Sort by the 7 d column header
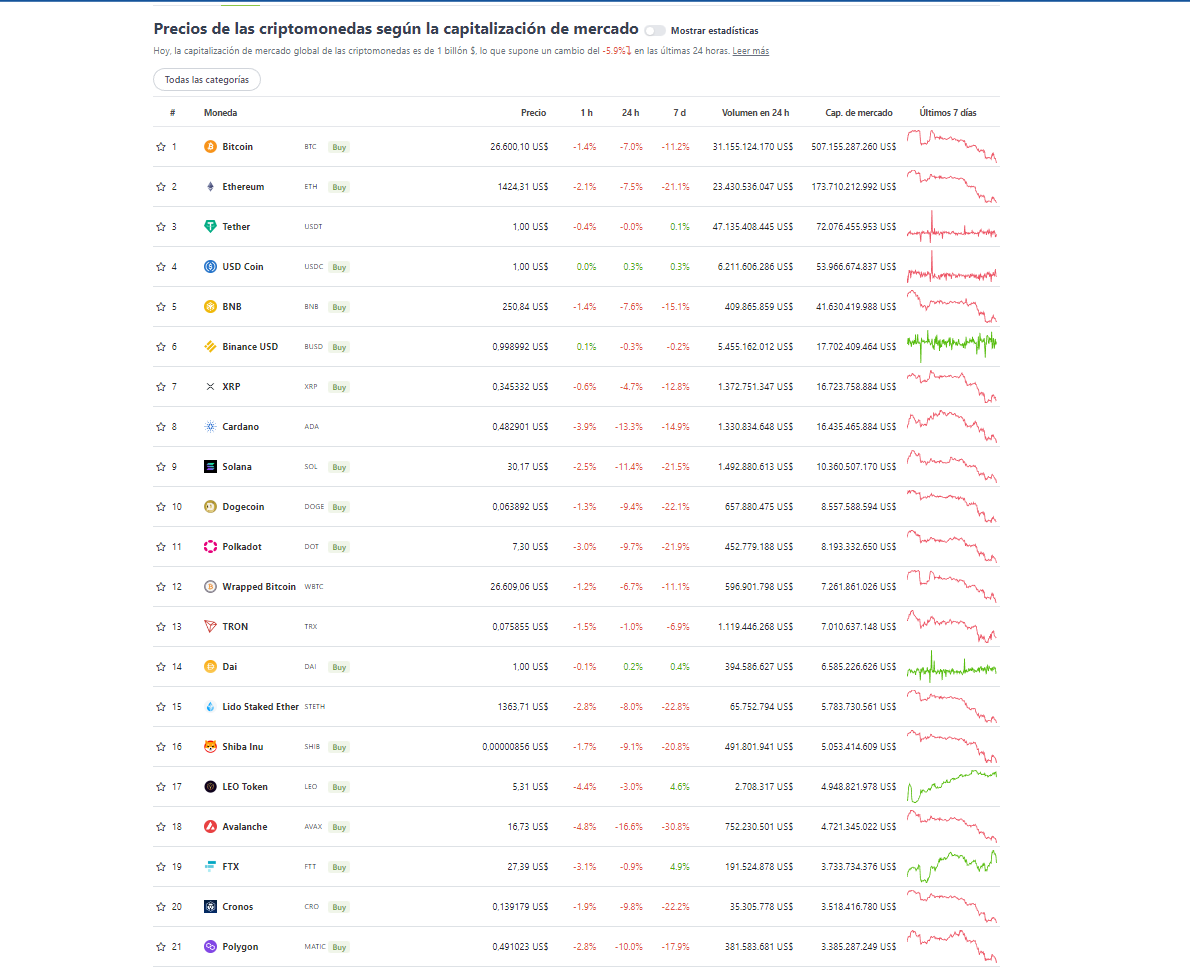Viewport: 1190px width, 967px height. [x=679, y=112]
